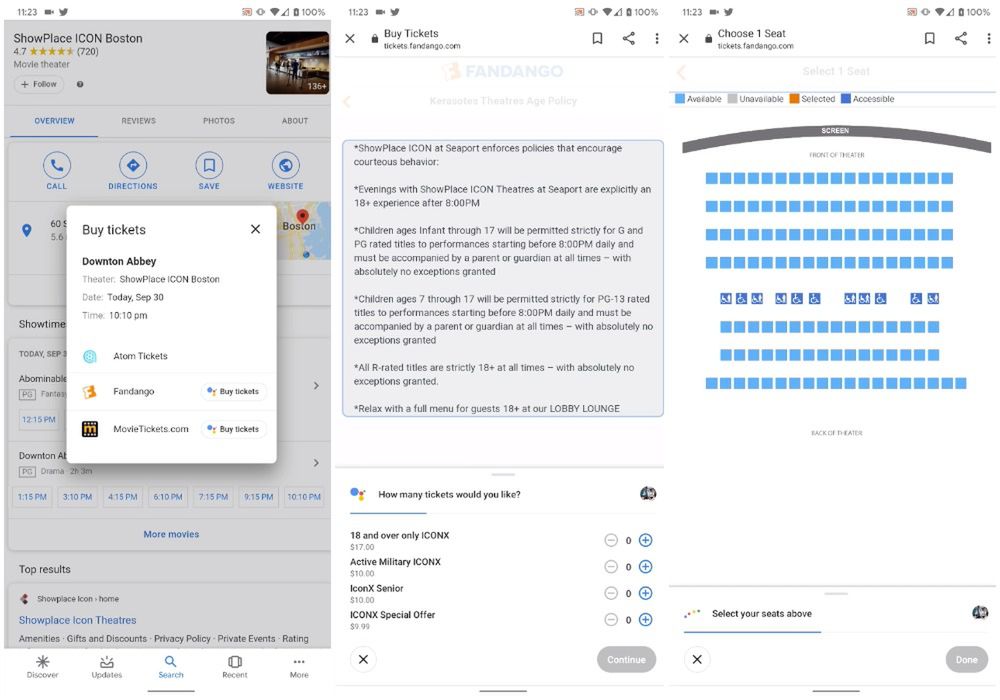Switch to the Photos tab
Image resolution: width=1000 pixels, height=700 pixels.
(219, 120)
